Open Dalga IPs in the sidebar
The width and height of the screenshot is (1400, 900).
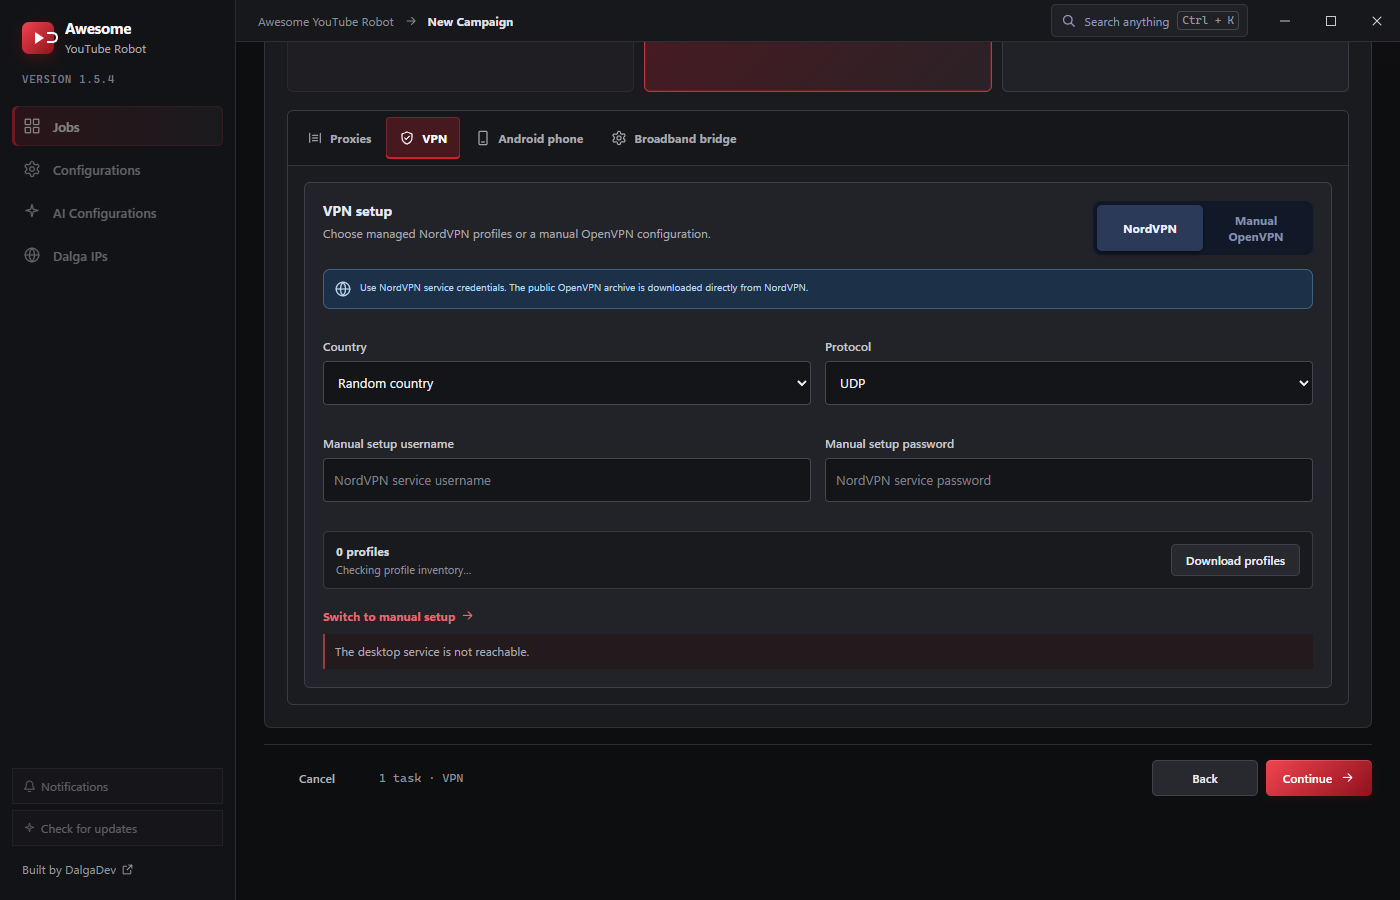[117, 256]
